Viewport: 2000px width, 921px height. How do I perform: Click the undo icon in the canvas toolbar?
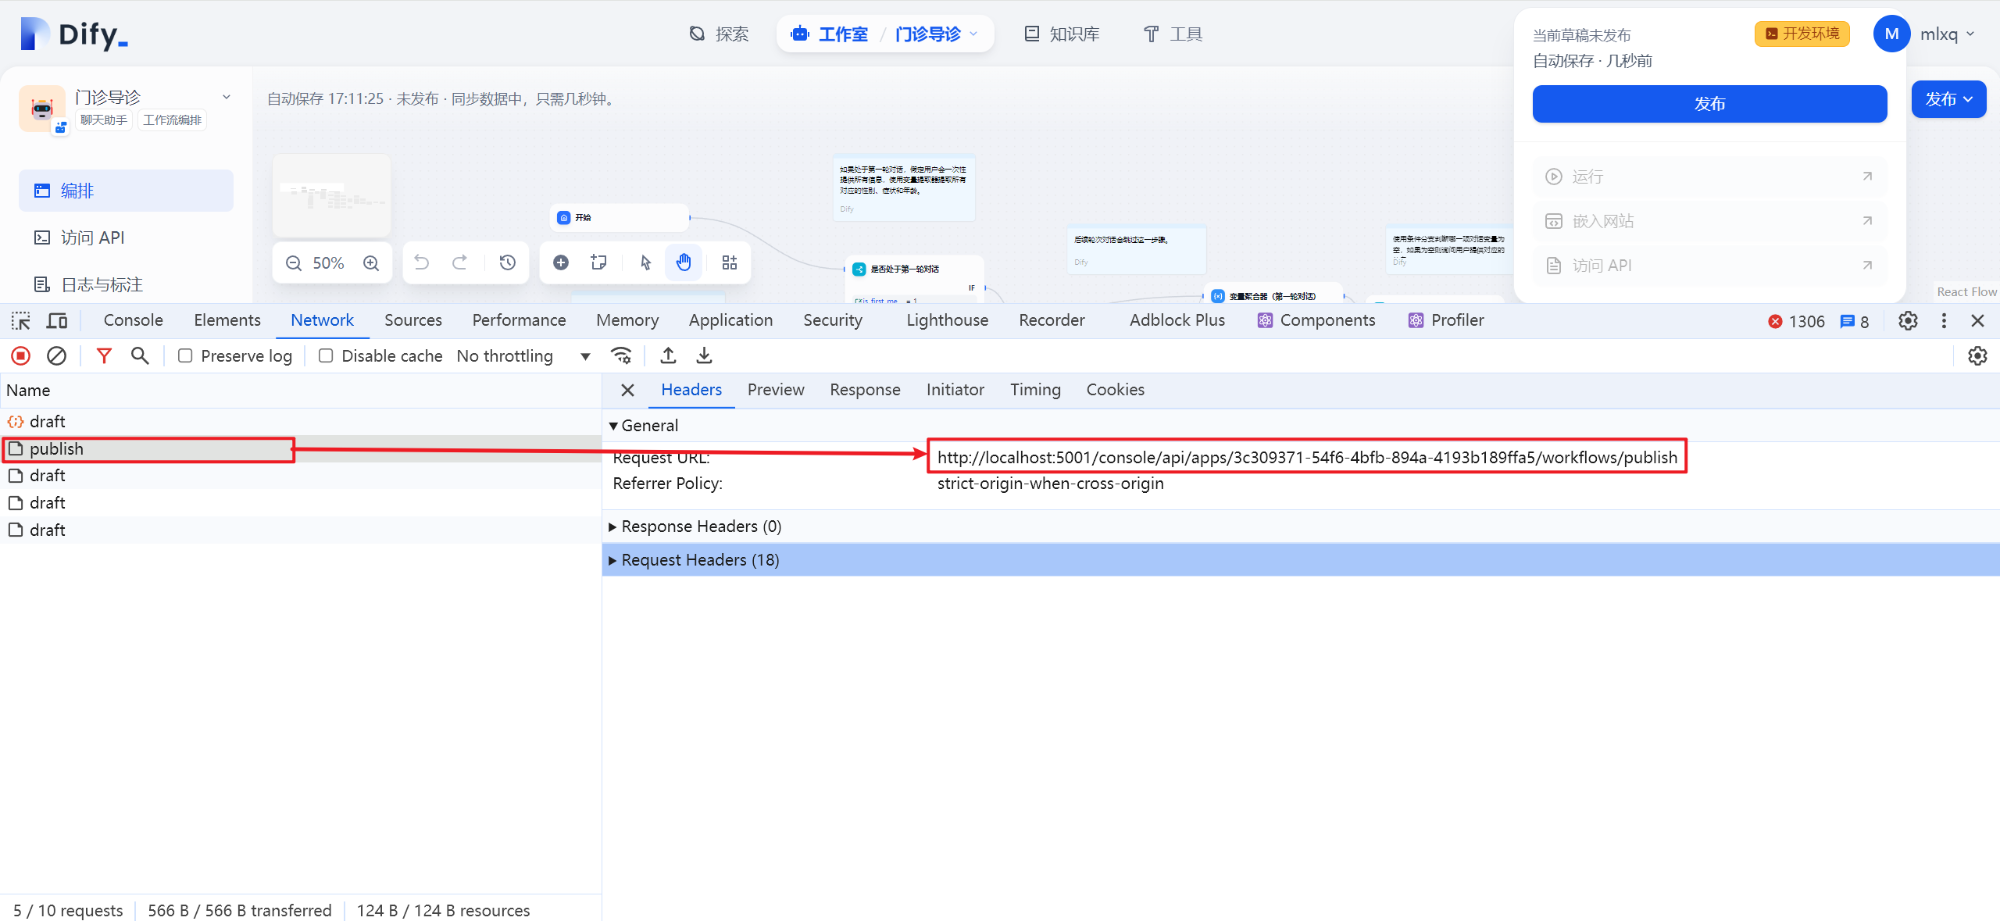[x=421, y=262]
